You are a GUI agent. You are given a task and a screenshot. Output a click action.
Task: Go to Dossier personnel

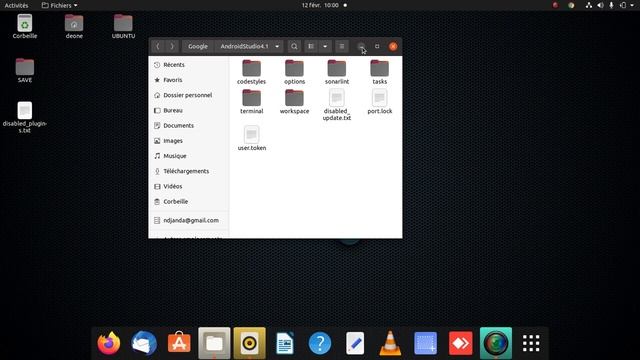(189, 95)
